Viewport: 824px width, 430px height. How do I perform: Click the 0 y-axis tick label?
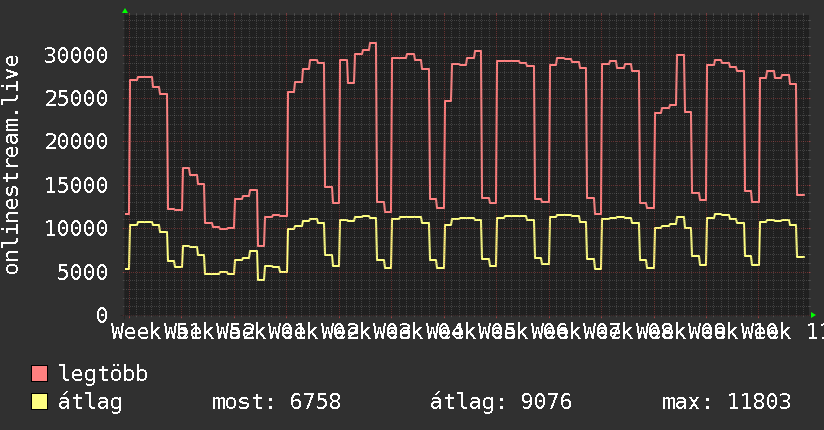tap(102, 315)
